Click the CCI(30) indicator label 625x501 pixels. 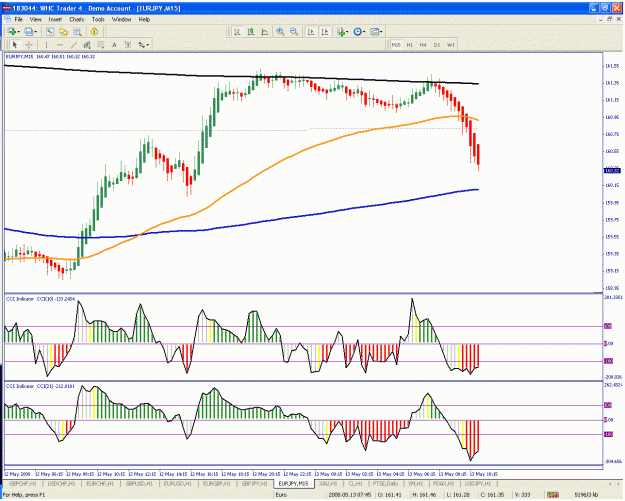40,299
